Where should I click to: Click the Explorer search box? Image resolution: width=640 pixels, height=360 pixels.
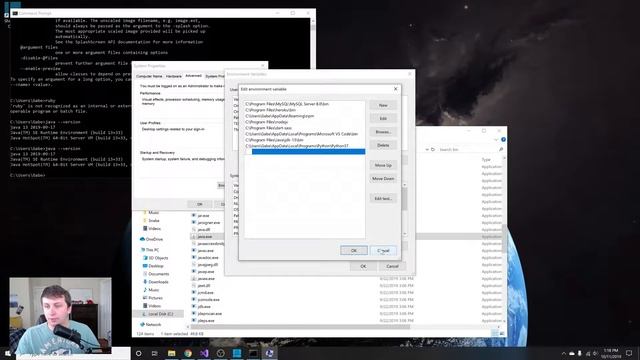pyautogui.click(x=468, y=149)
